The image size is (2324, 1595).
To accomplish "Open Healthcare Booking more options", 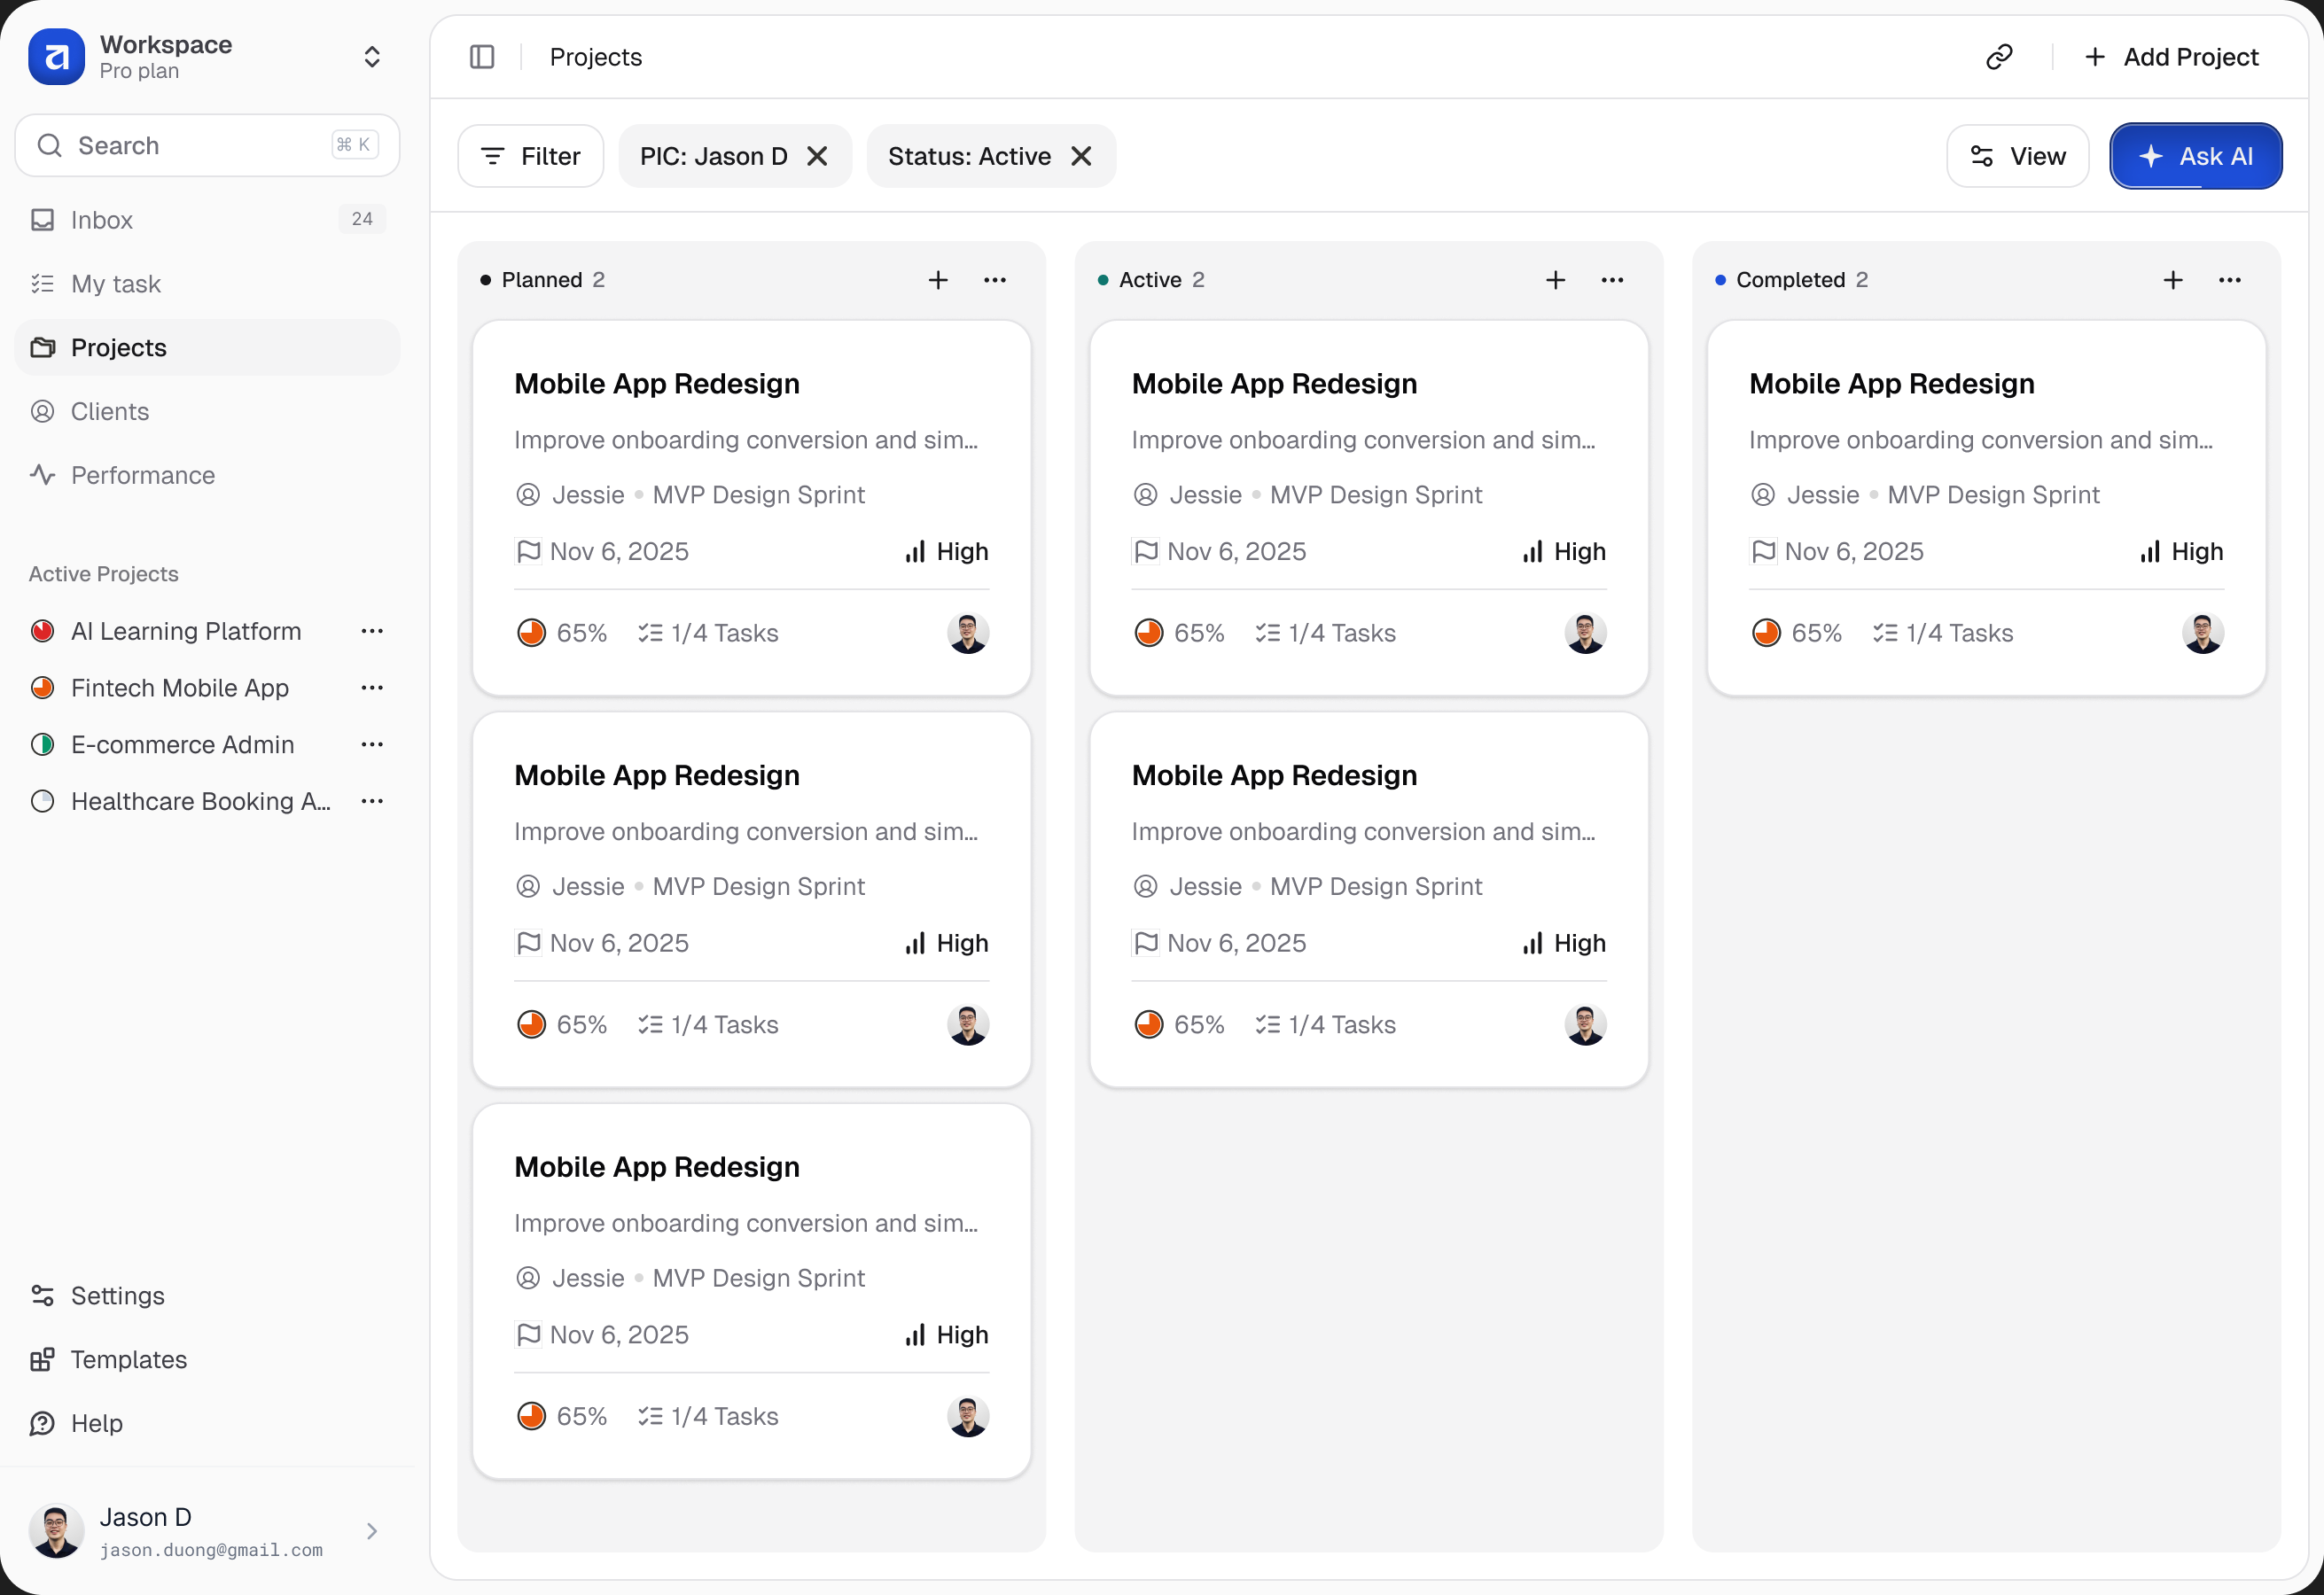I will point(372,802).
